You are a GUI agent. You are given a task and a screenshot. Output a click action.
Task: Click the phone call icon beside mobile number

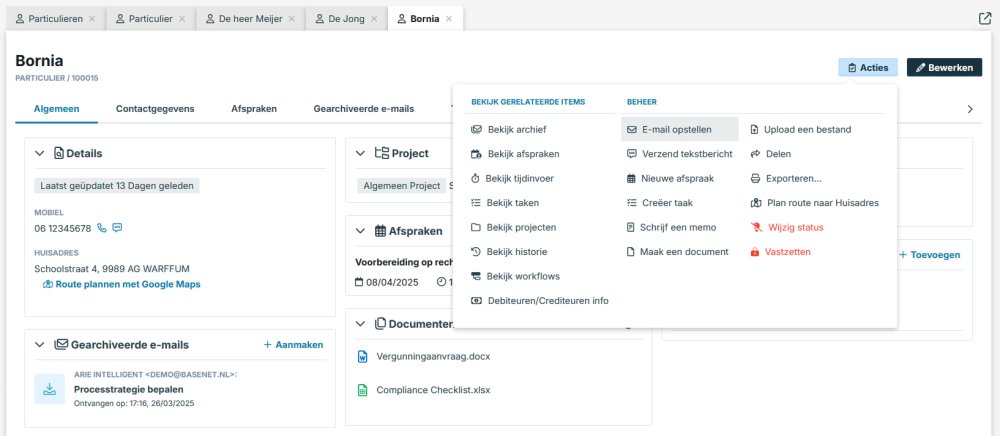coord(102,228)
